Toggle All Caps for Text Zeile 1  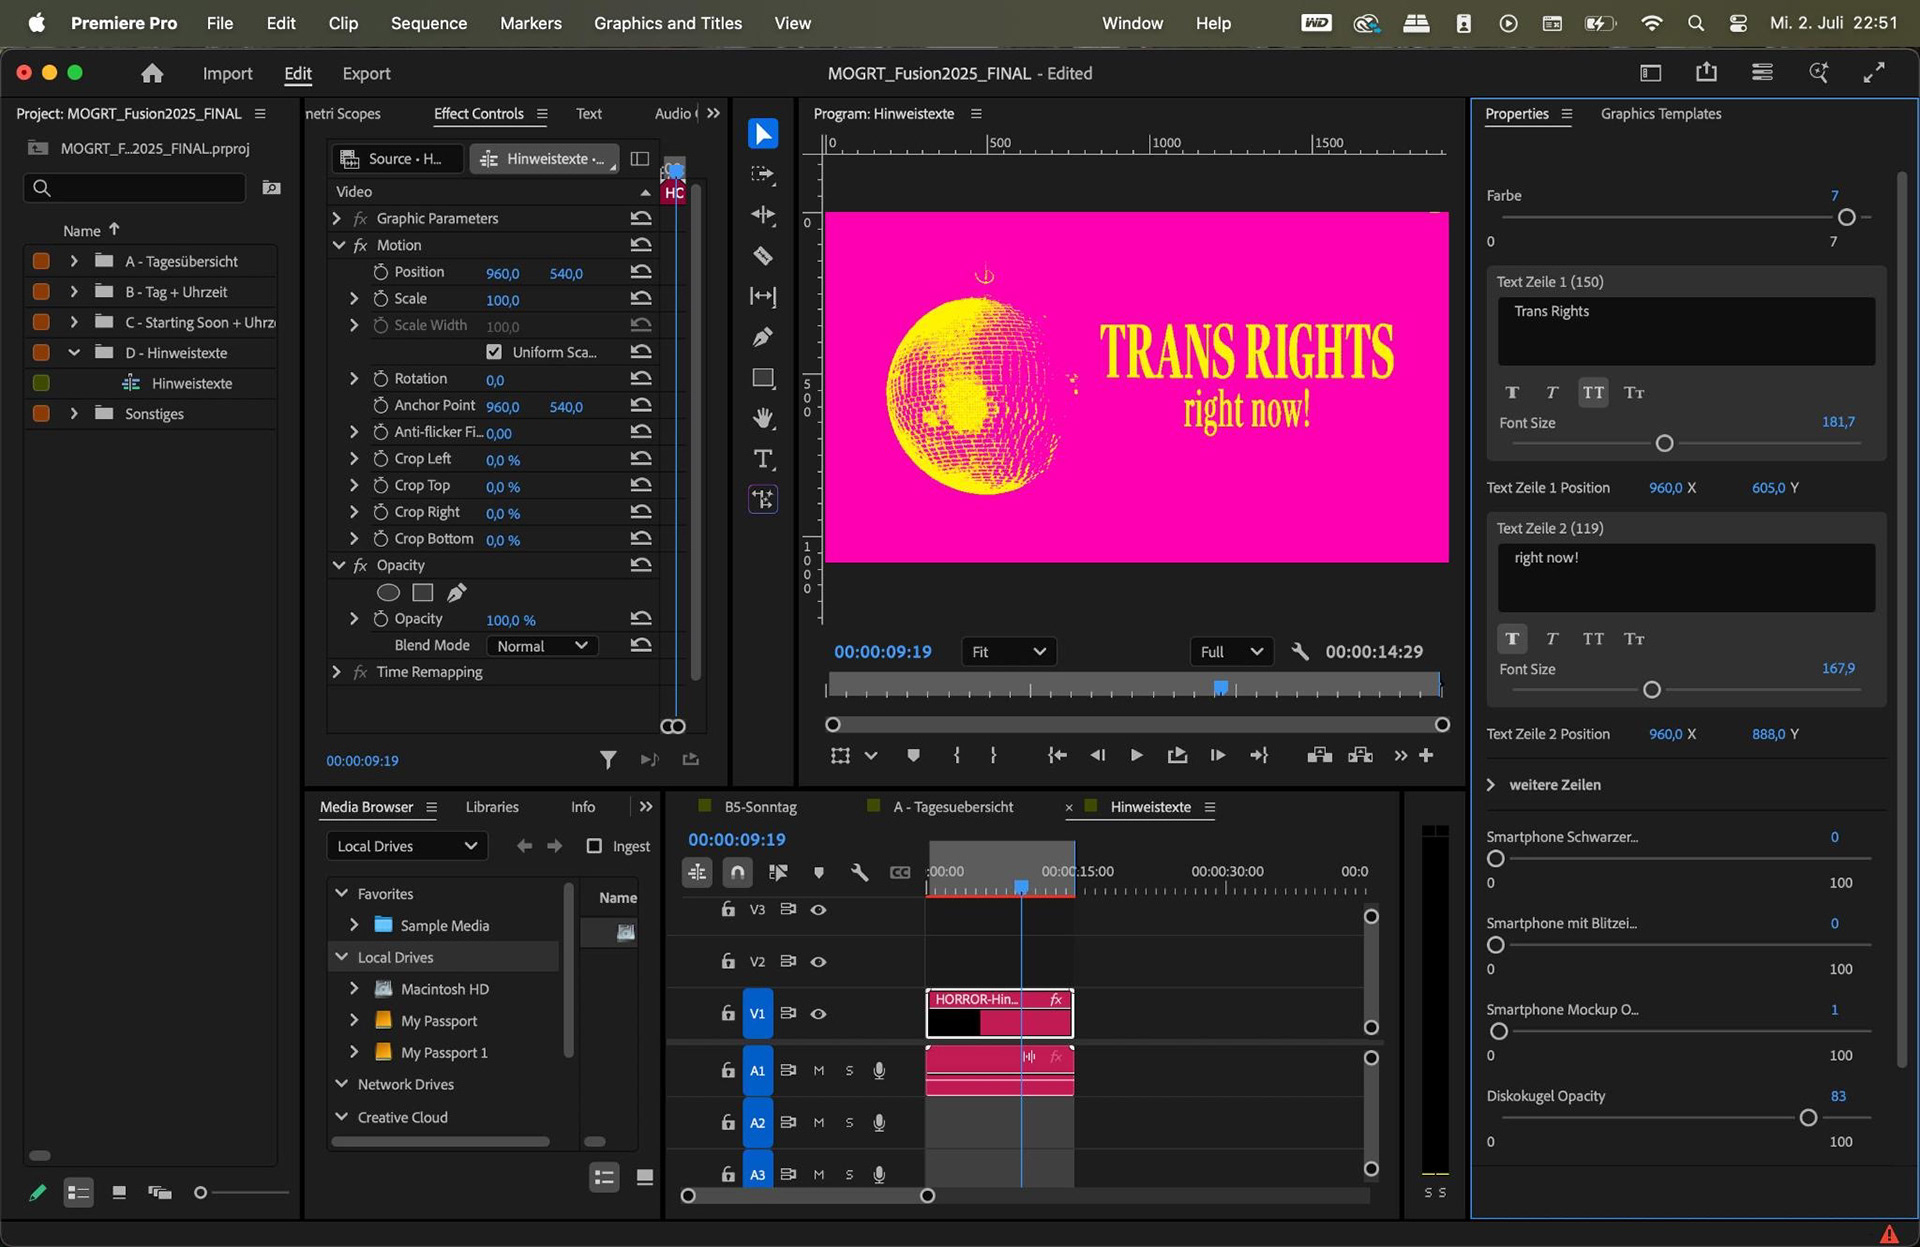tap(1593, 392)
